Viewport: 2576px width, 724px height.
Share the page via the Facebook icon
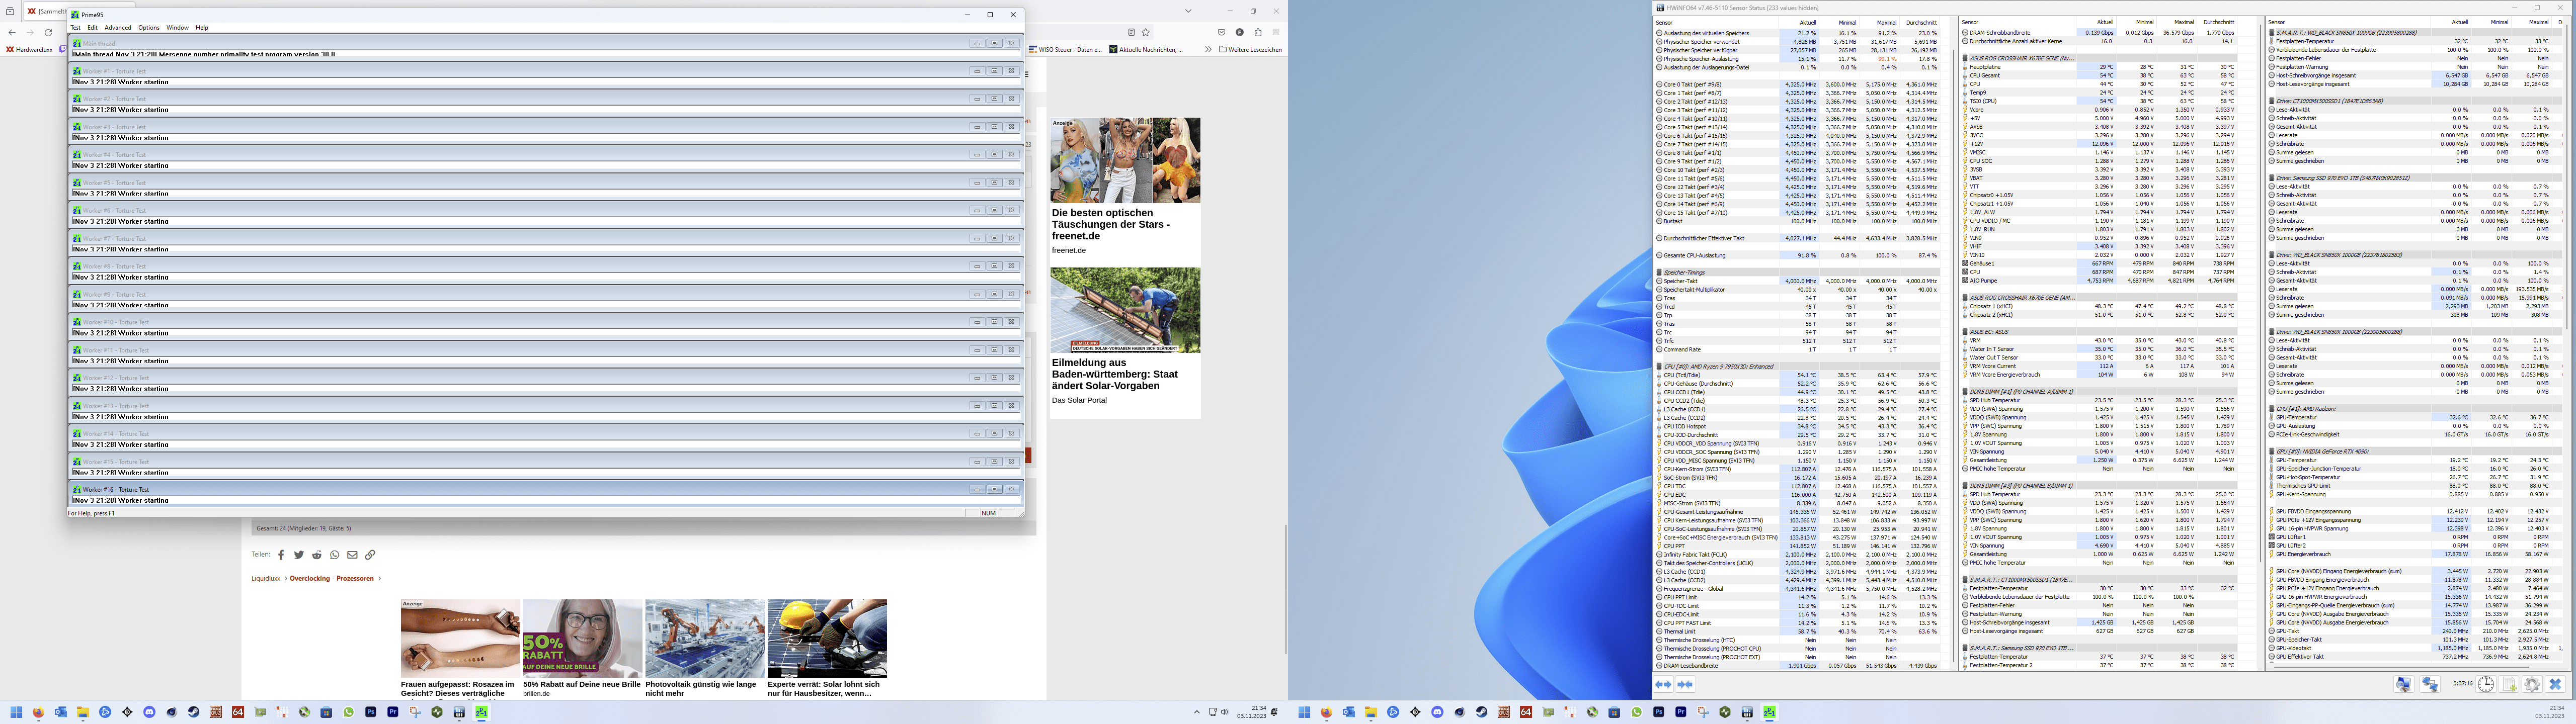pos(281,555)
